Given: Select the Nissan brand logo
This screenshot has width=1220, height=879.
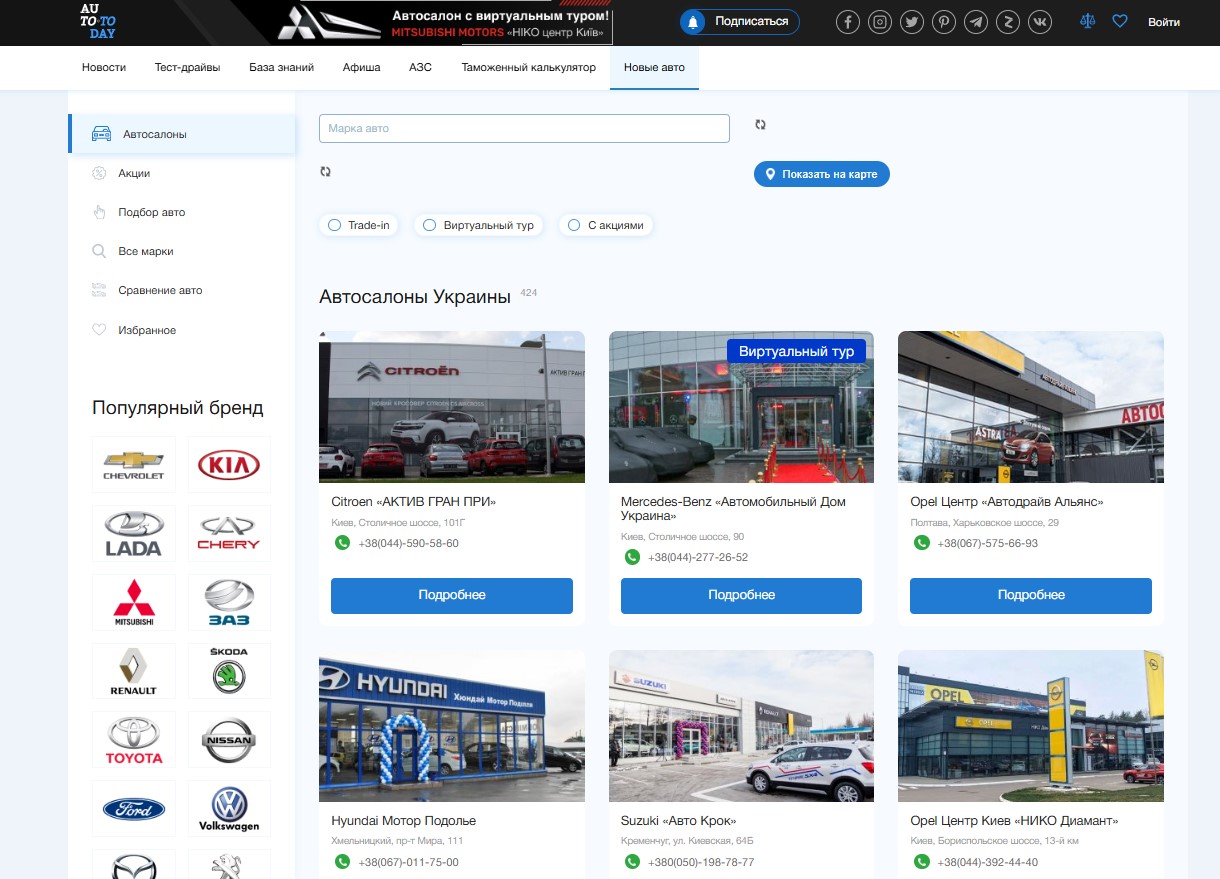Looking at the screenshot, I should point(229,740).
